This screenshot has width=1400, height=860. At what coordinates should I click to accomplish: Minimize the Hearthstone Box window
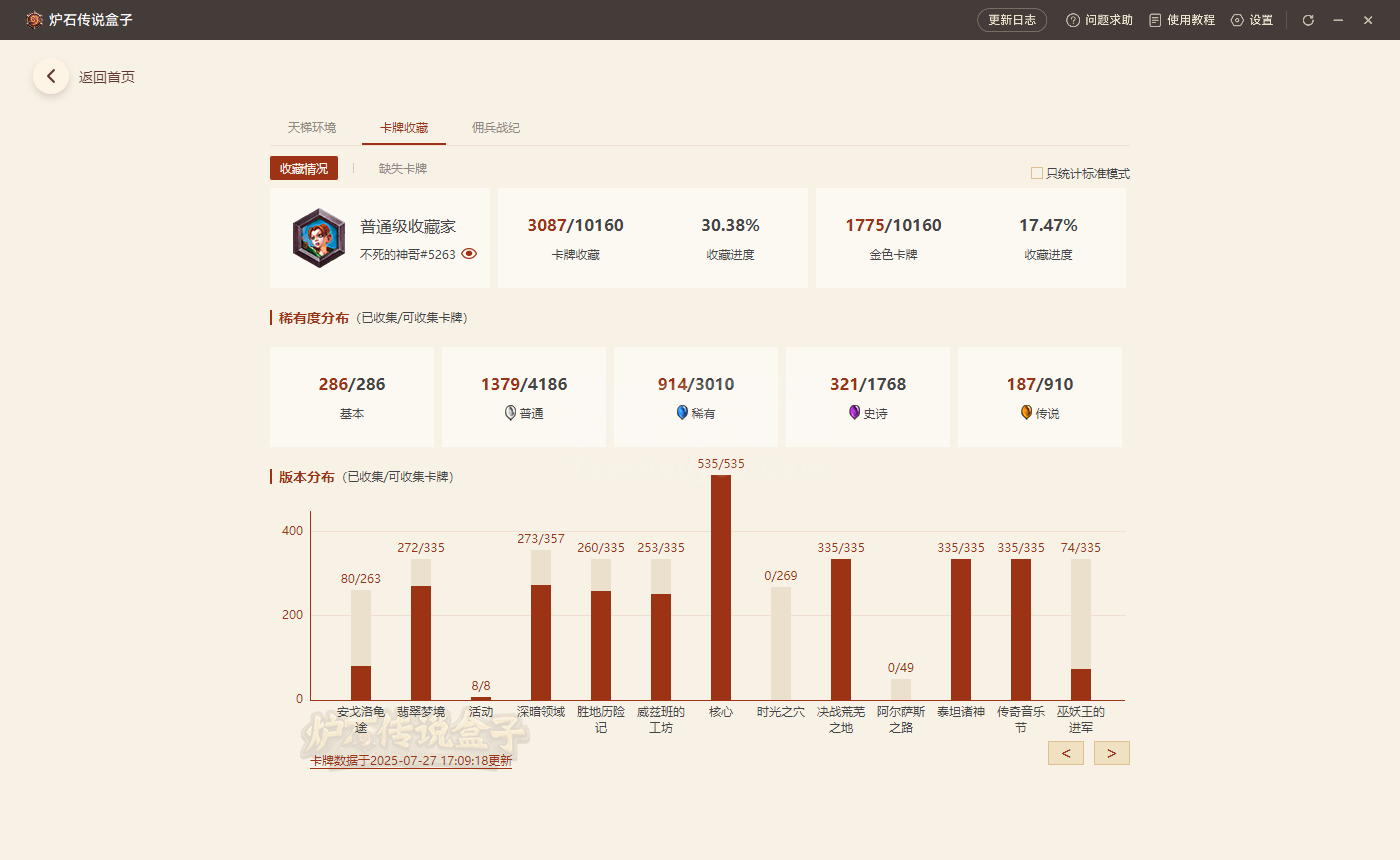click(1338, 20)
